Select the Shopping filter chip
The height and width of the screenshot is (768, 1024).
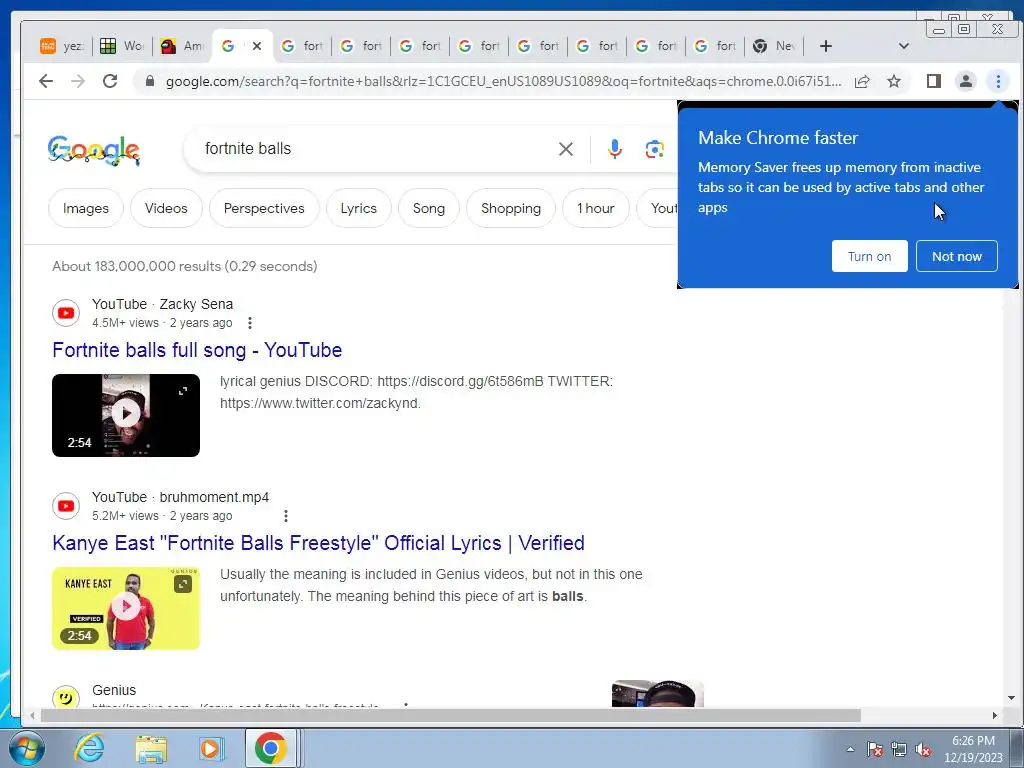point(511,208)
